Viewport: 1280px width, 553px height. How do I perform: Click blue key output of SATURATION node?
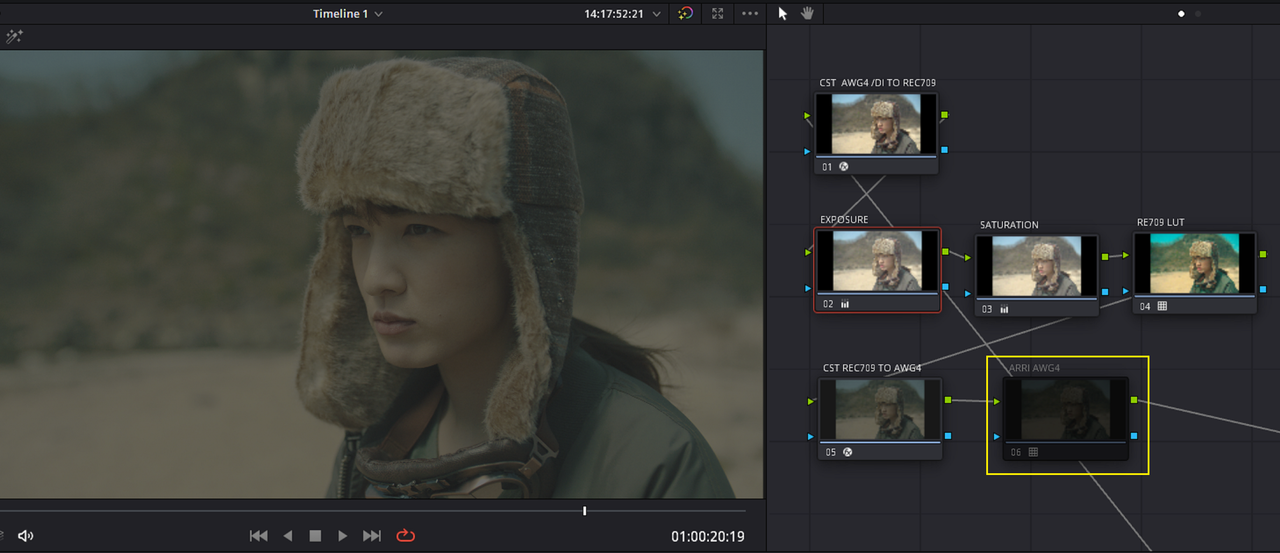tap(1104, 292)
